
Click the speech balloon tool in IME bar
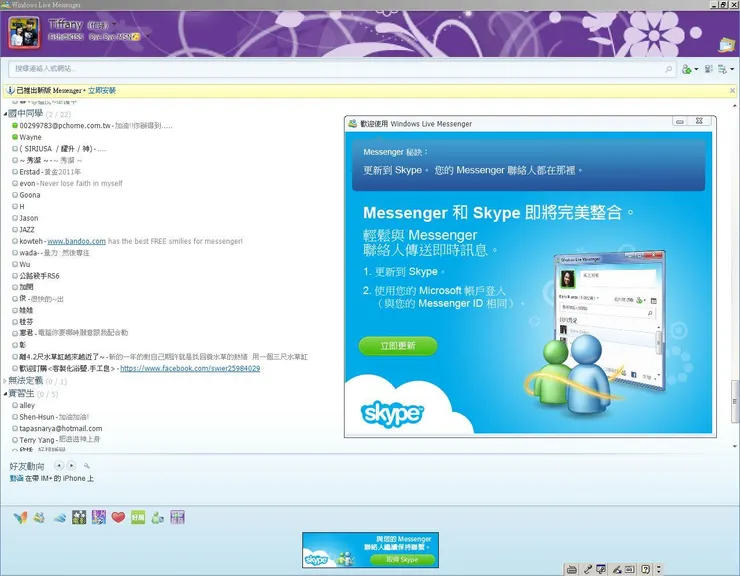[601, 569]
